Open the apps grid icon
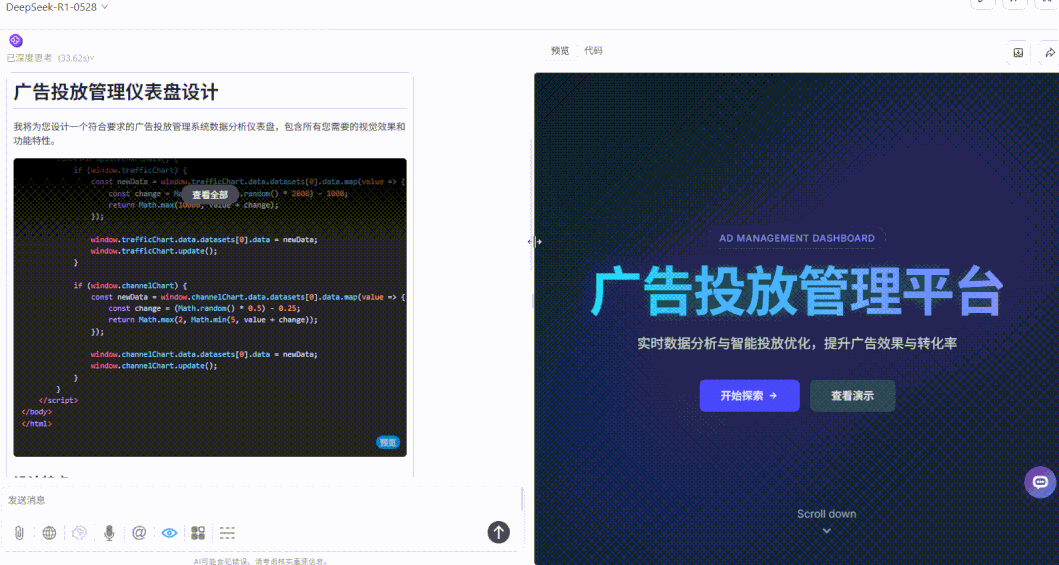 click(x=198, y=533)
